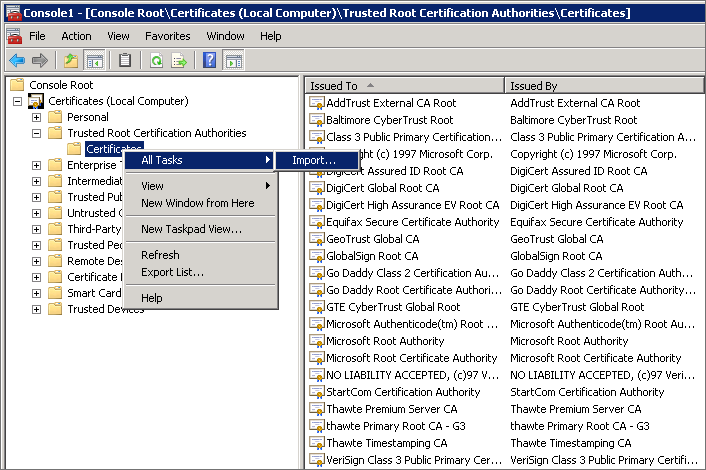Select Go Daddy Class 2 Certification row
Viewport: 706px width, 470px height.
504,273
